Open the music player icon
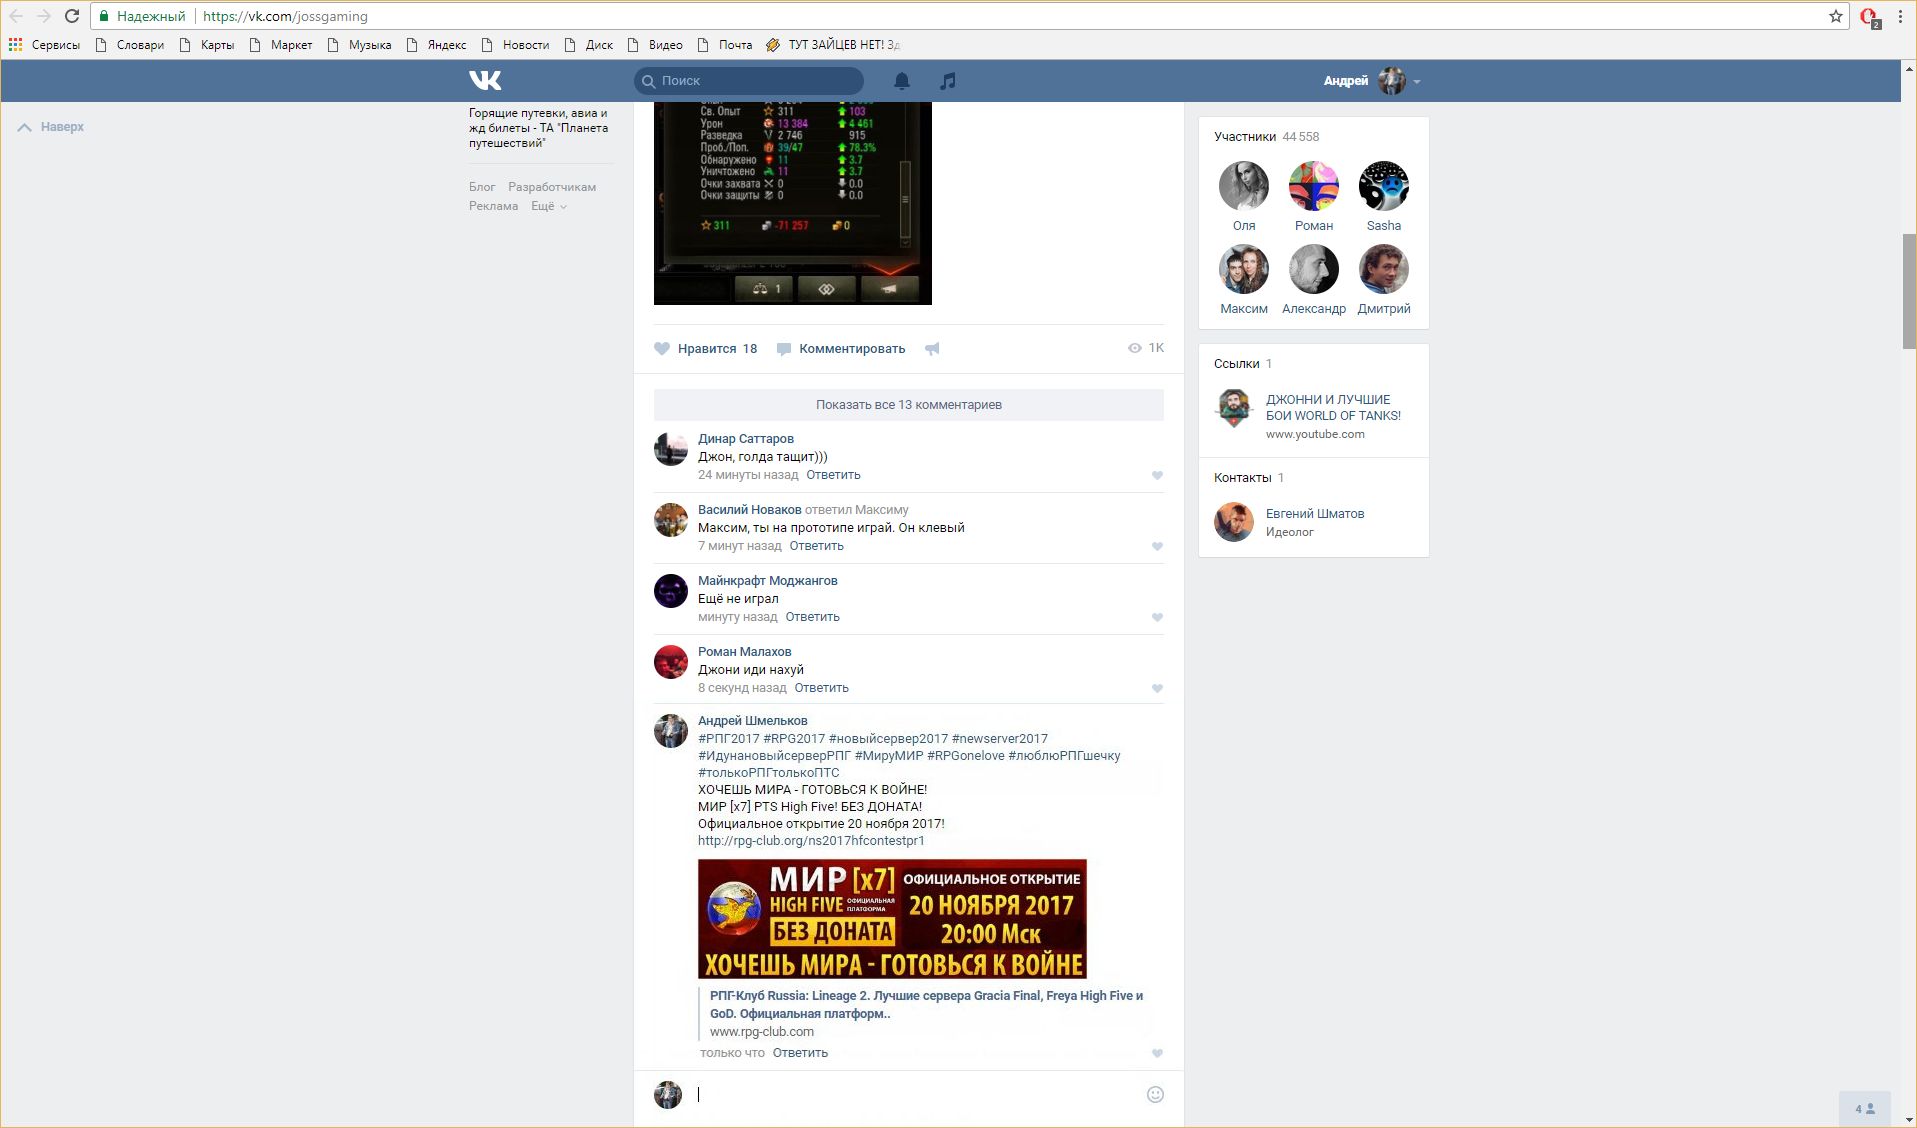Image resolution: width=1917 pixels, height=1128 pixels. (x=947, y=81)
